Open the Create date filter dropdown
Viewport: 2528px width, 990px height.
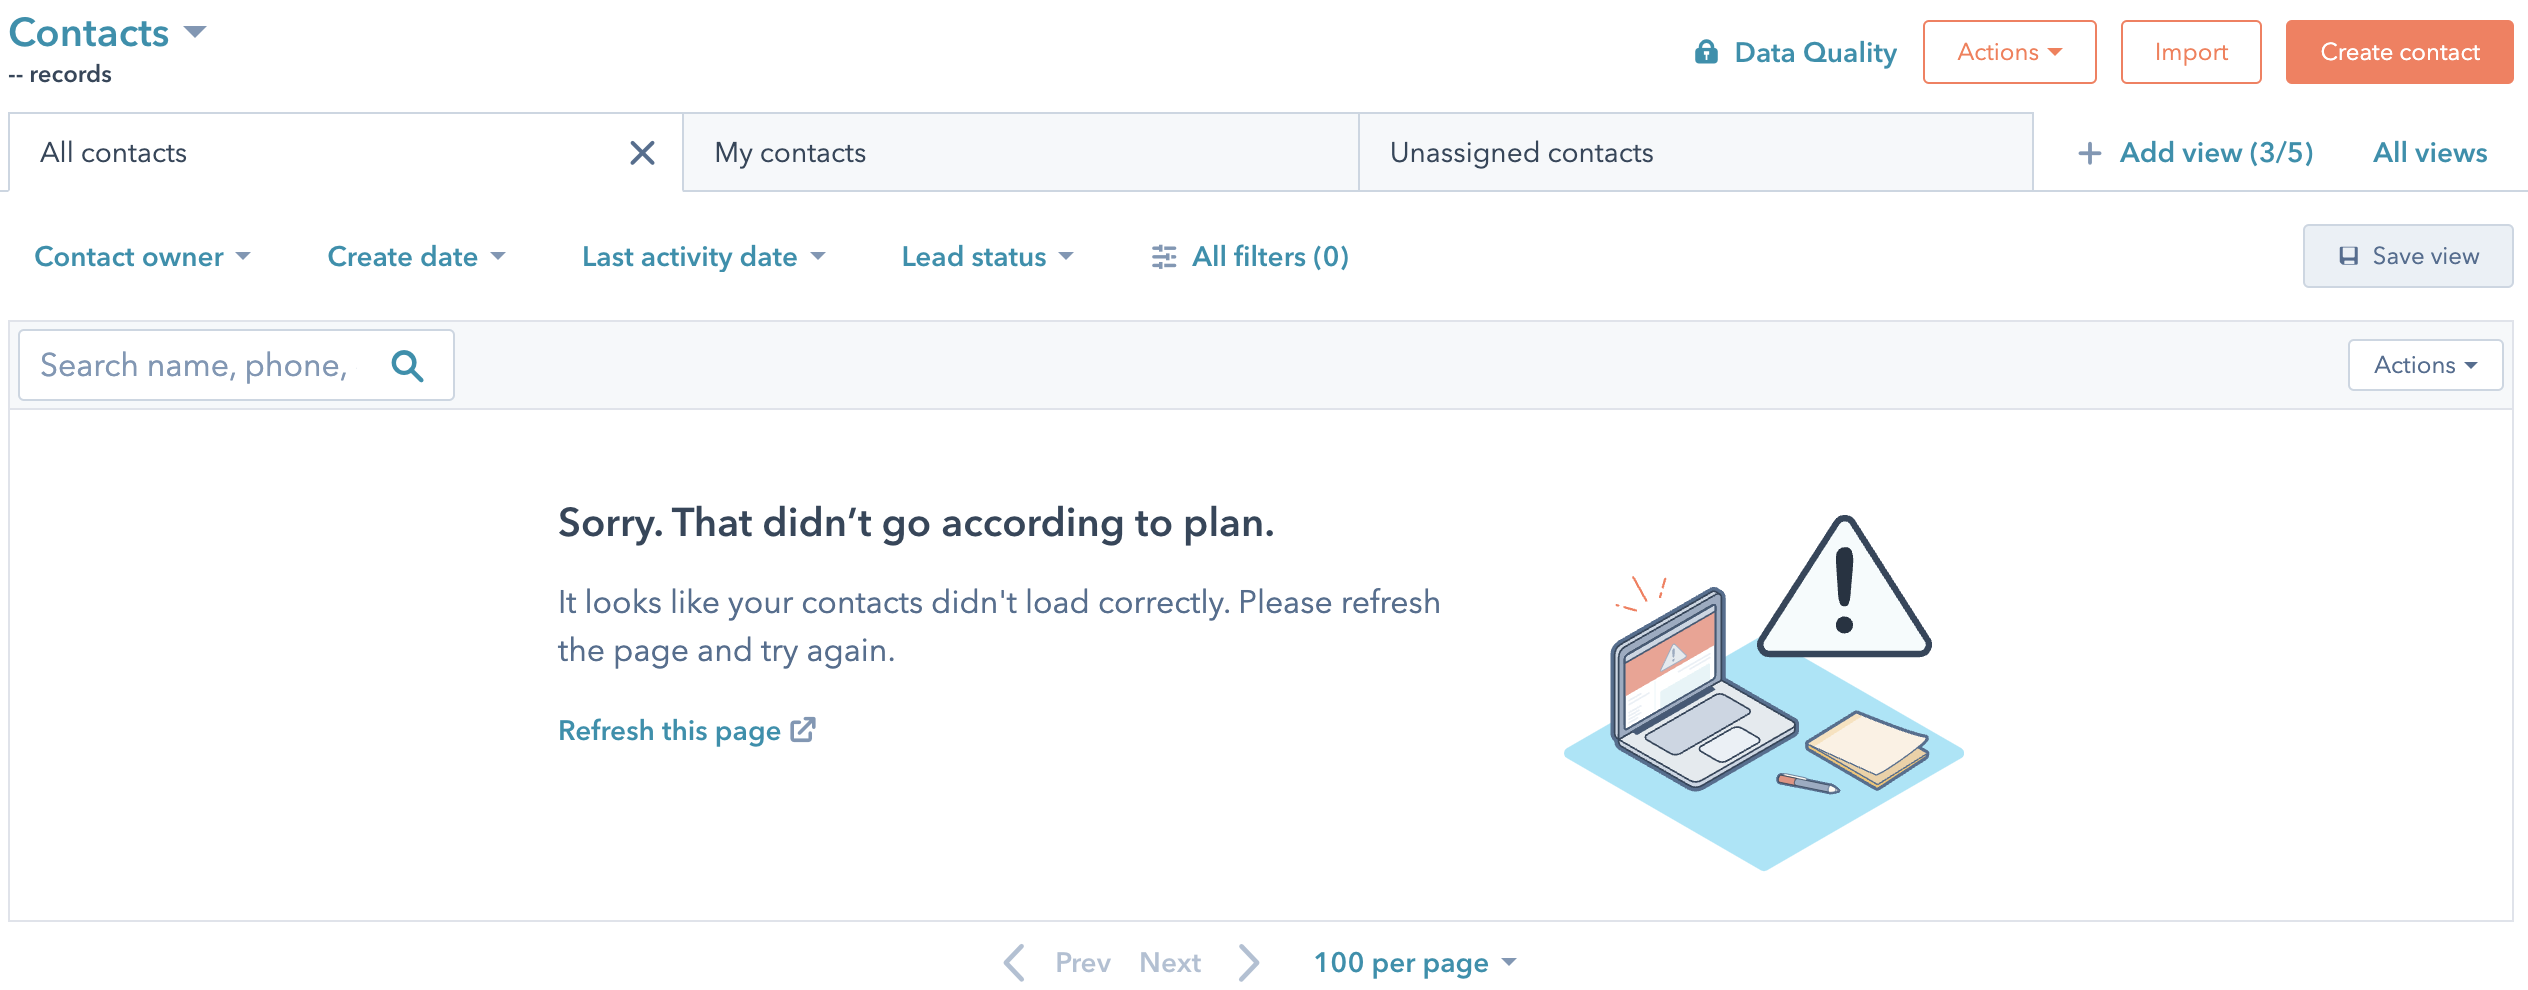point(416,257)
